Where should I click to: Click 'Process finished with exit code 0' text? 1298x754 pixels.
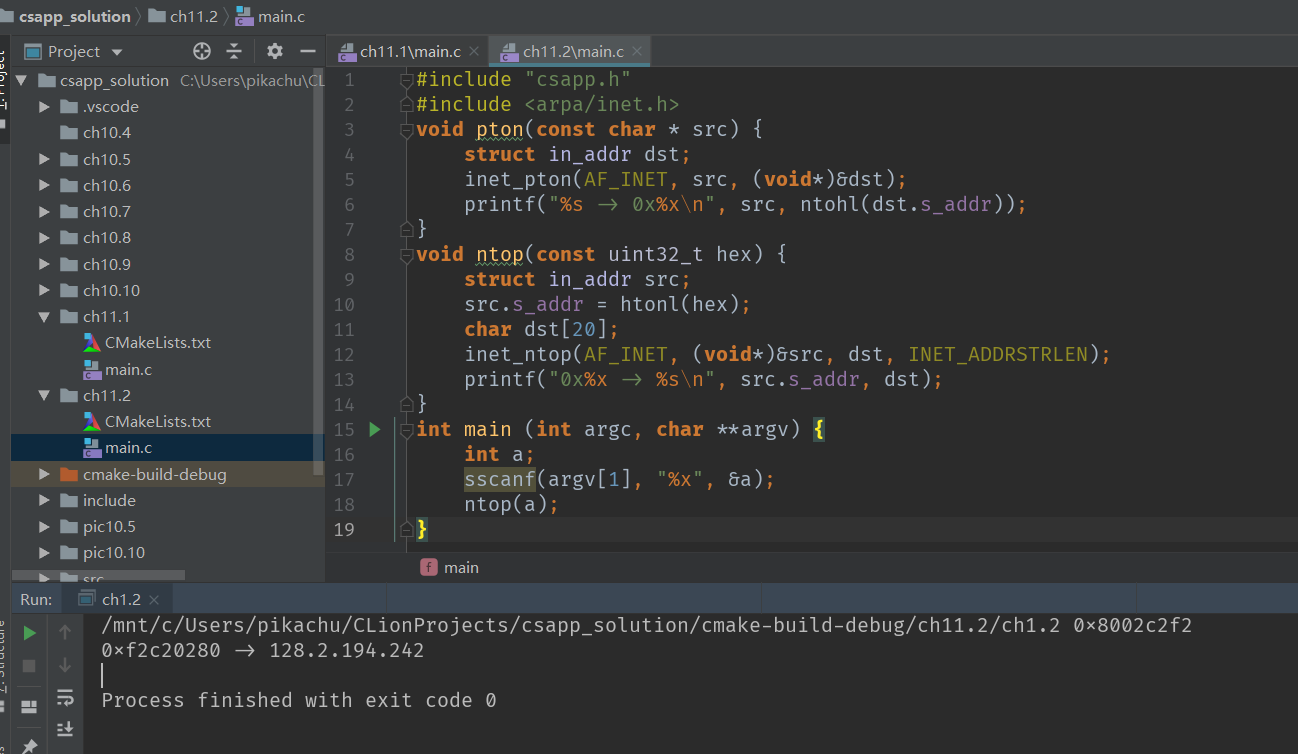pos(299,700)
